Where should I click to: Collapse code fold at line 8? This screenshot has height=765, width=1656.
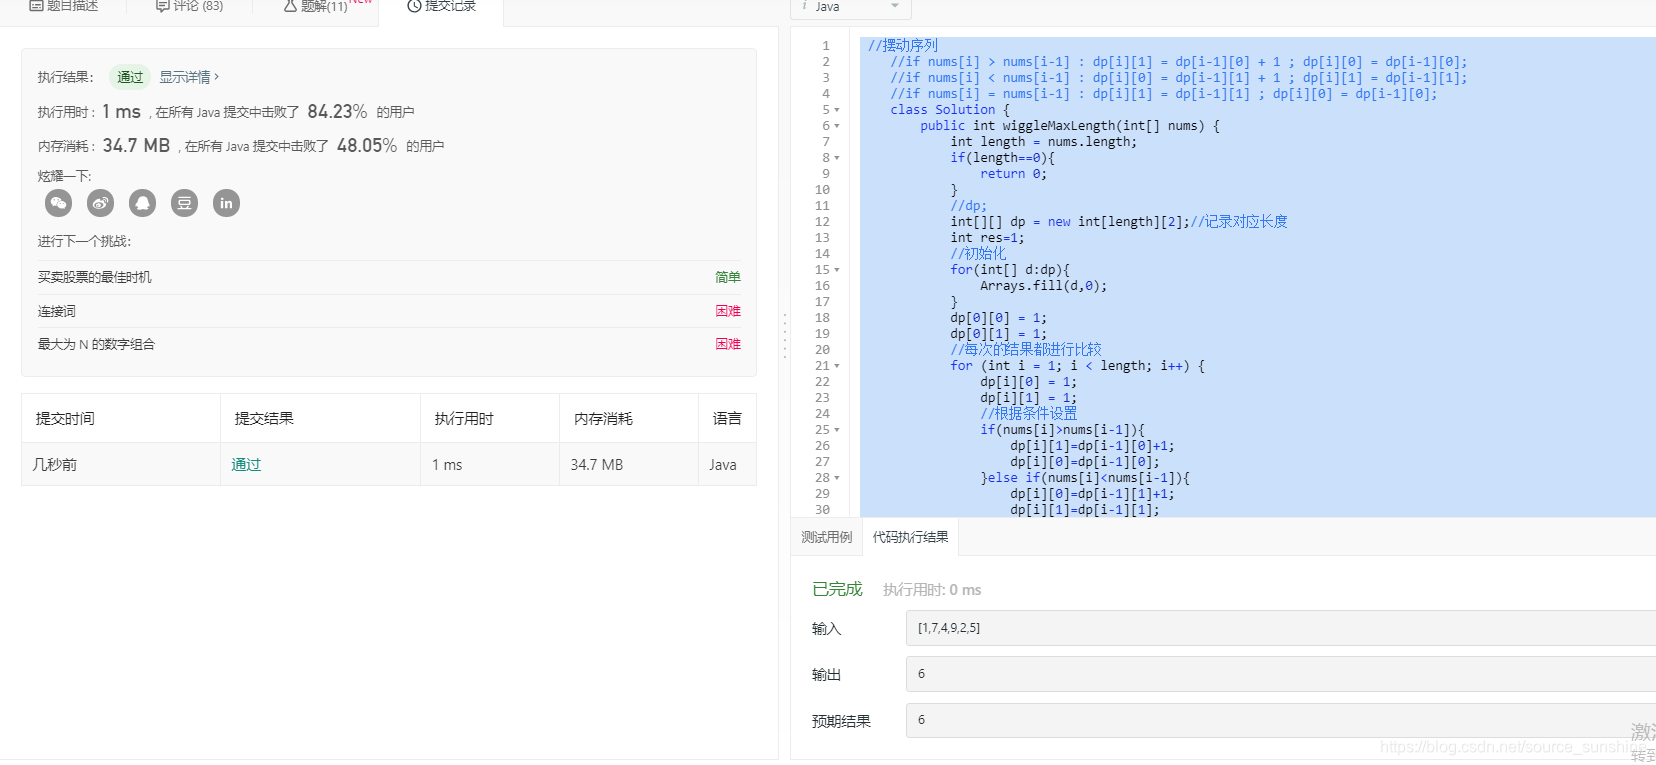pyautogui.click(x=837, y=158)
